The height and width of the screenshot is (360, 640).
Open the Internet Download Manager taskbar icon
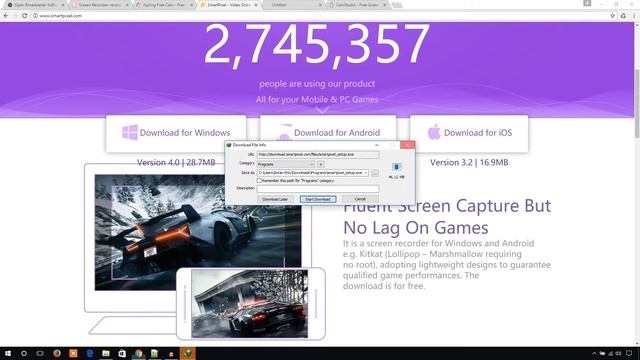(x=187, y=353)
